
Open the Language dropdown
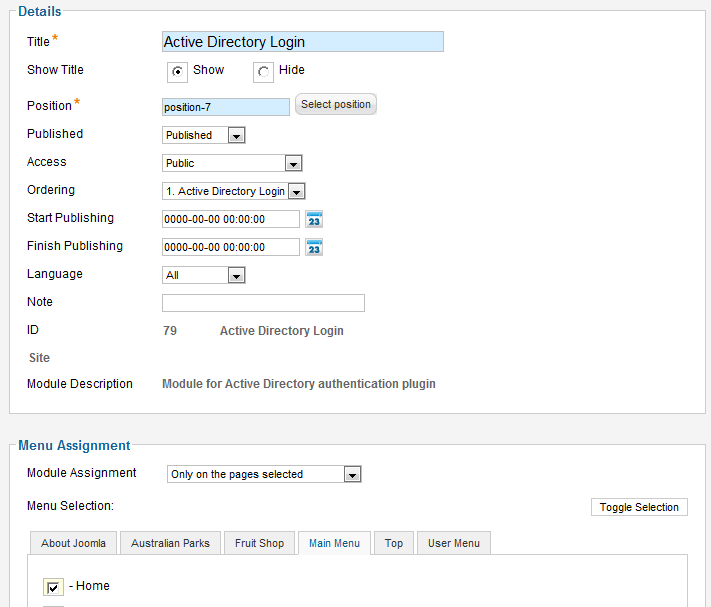click(204, 275)
